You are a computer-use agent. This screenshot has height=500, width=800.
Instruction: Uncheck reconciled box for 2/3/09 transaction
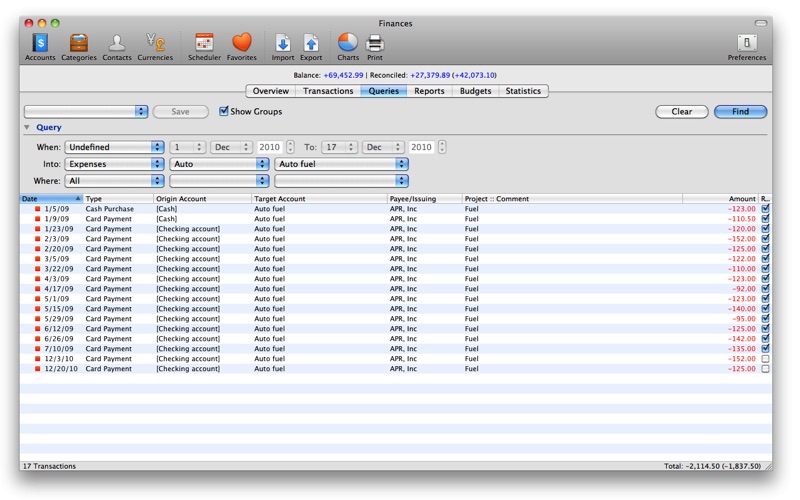click(765, 239)
